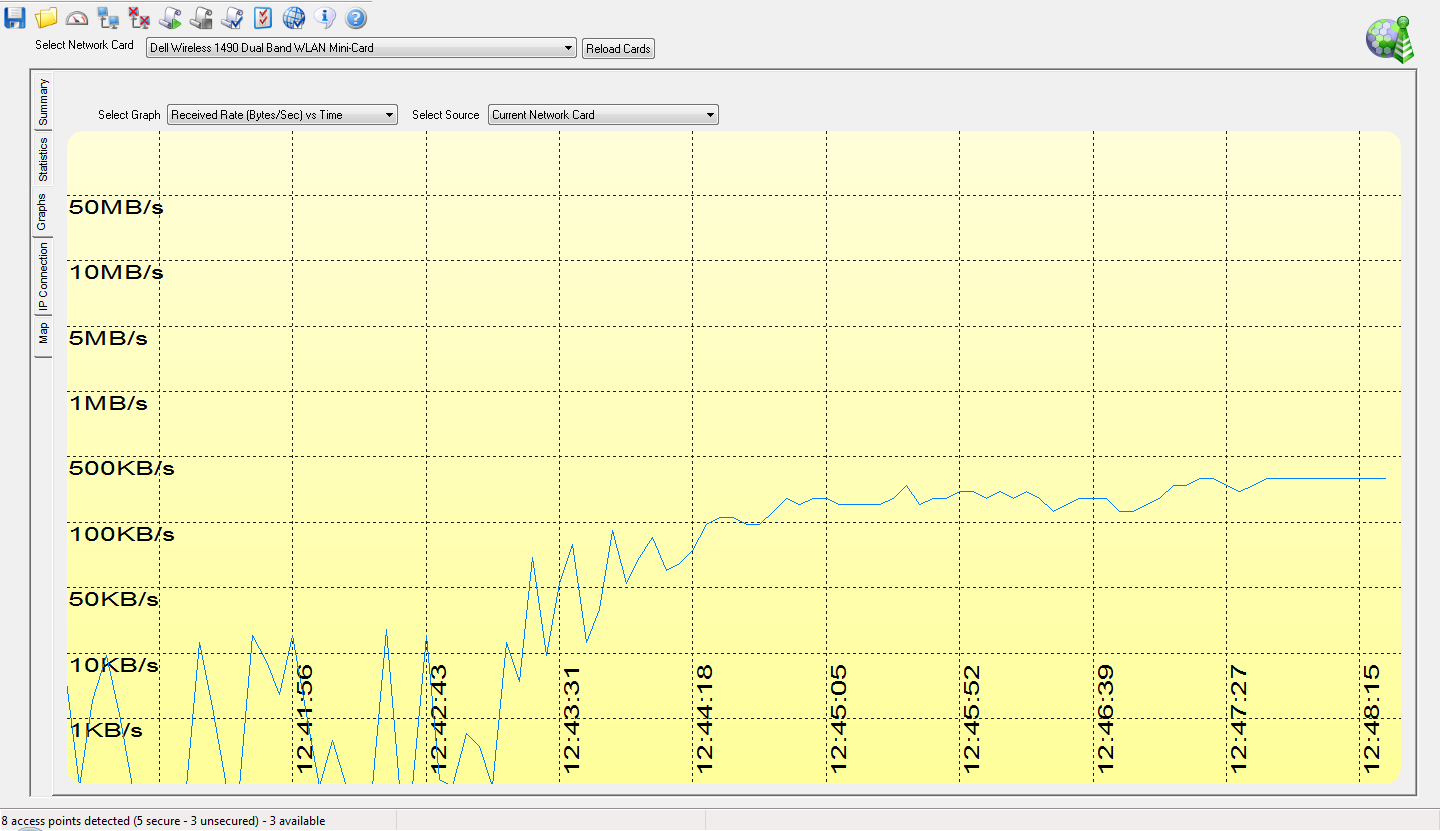Click the 10MB/s axis label
1440x831 pixels.
click(x=116, y=273)
